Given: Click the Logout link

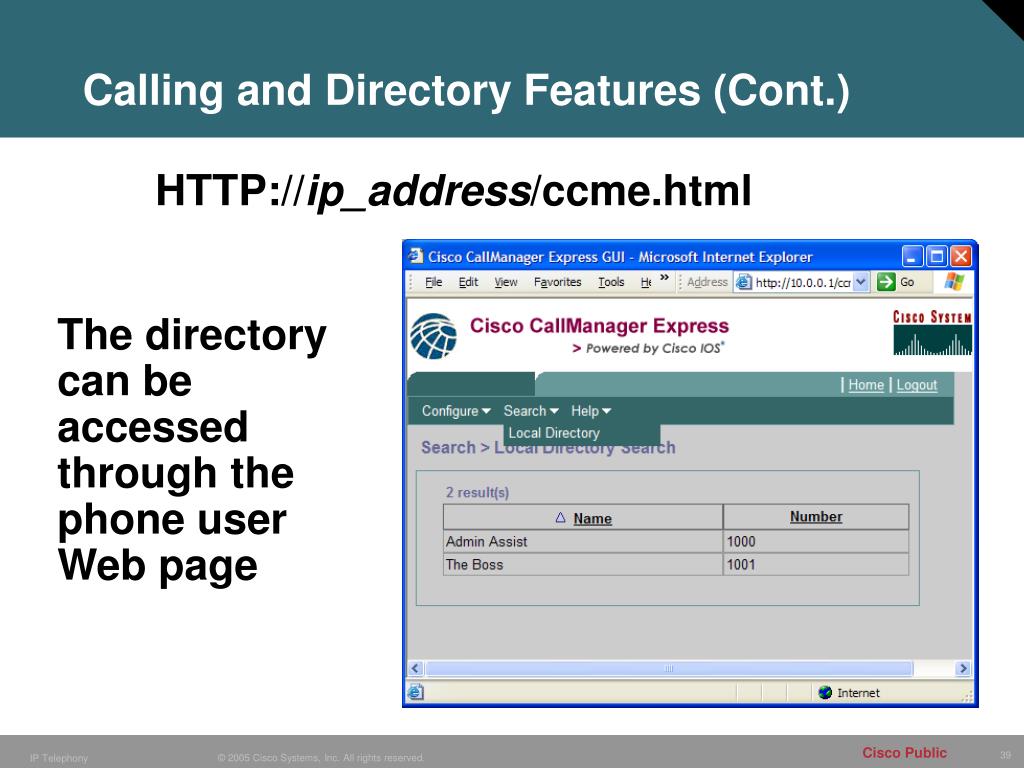Looking at the screenshot, I should (x=917, y=385).
